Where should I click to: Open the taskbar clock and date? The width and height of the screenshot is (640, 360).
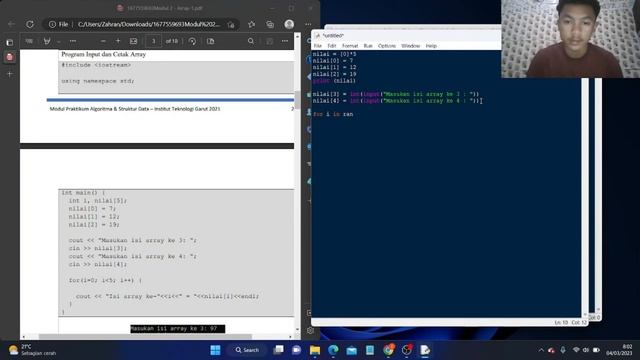click(619, 350)
